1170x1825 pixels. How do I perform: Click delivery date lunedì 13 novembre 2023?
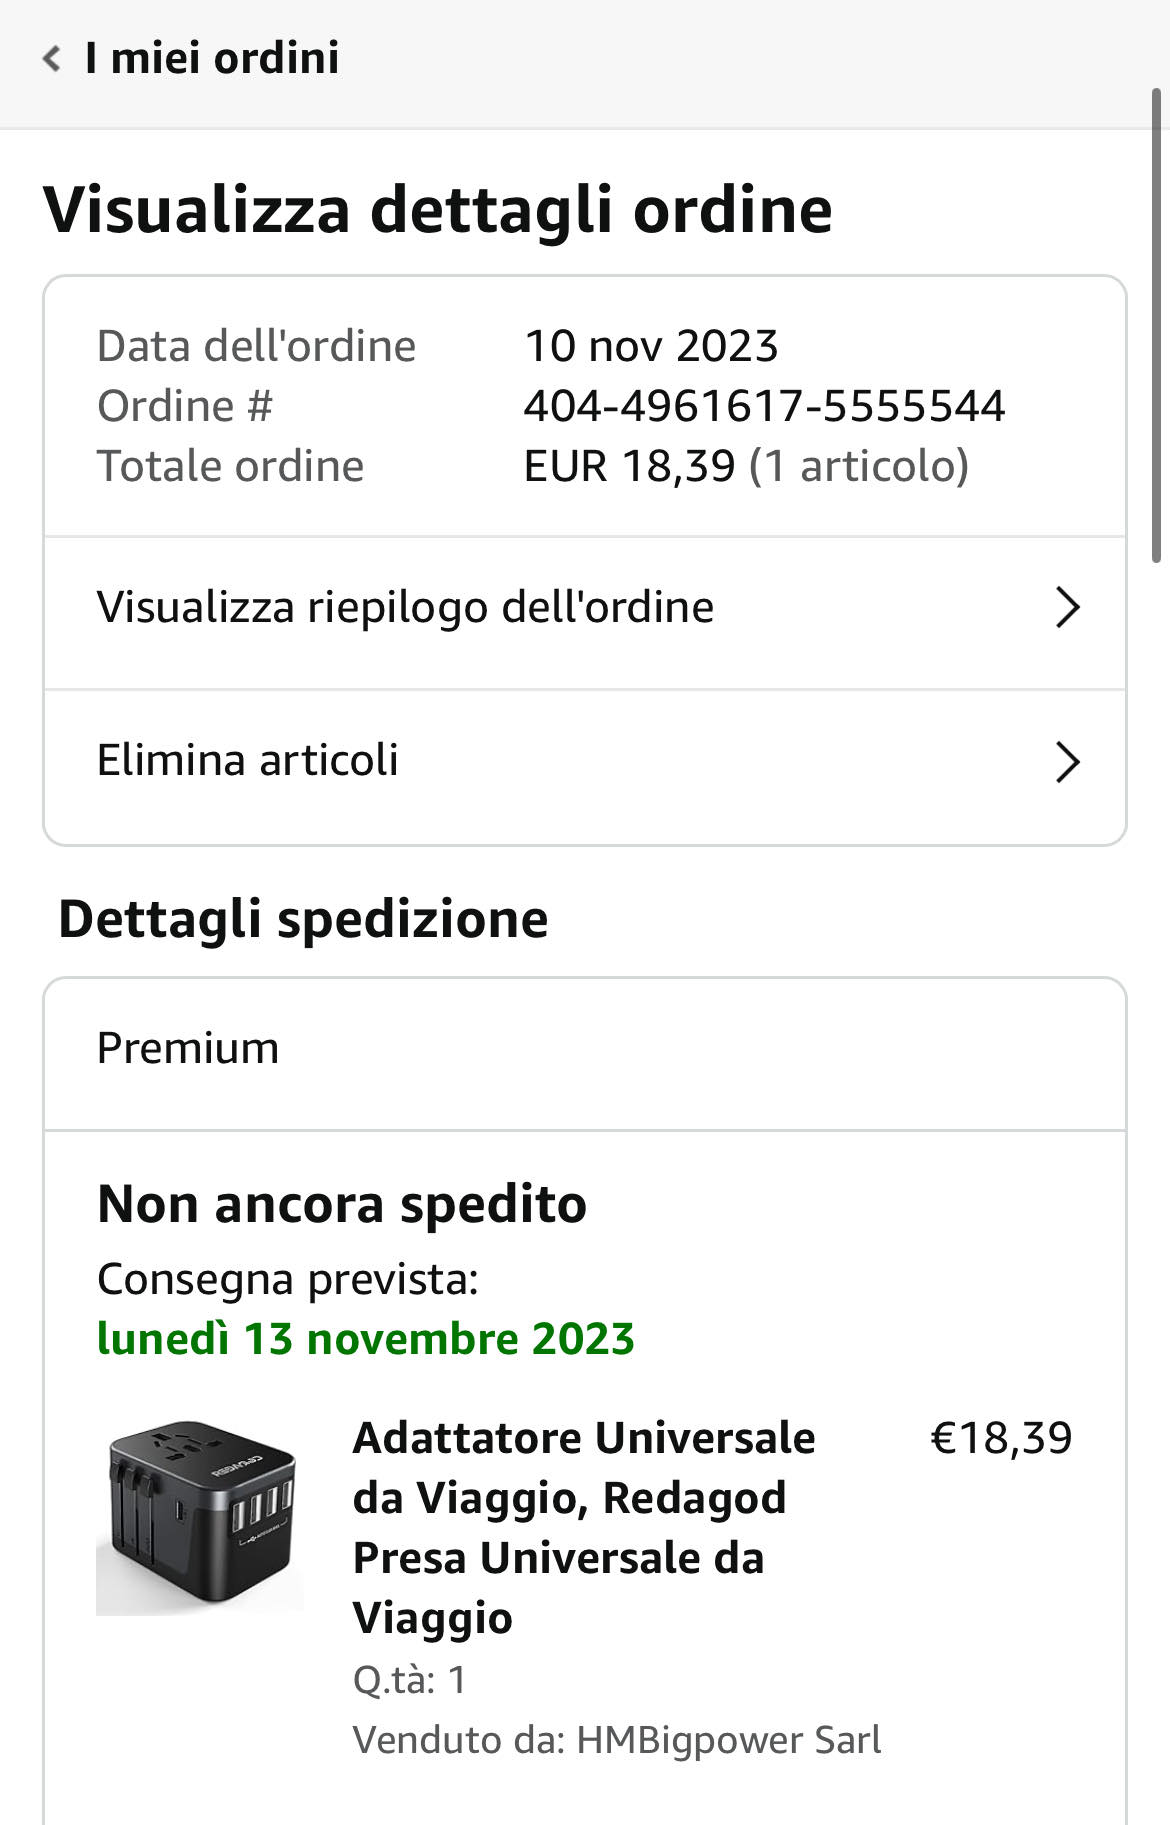[x=366, y=1338]
